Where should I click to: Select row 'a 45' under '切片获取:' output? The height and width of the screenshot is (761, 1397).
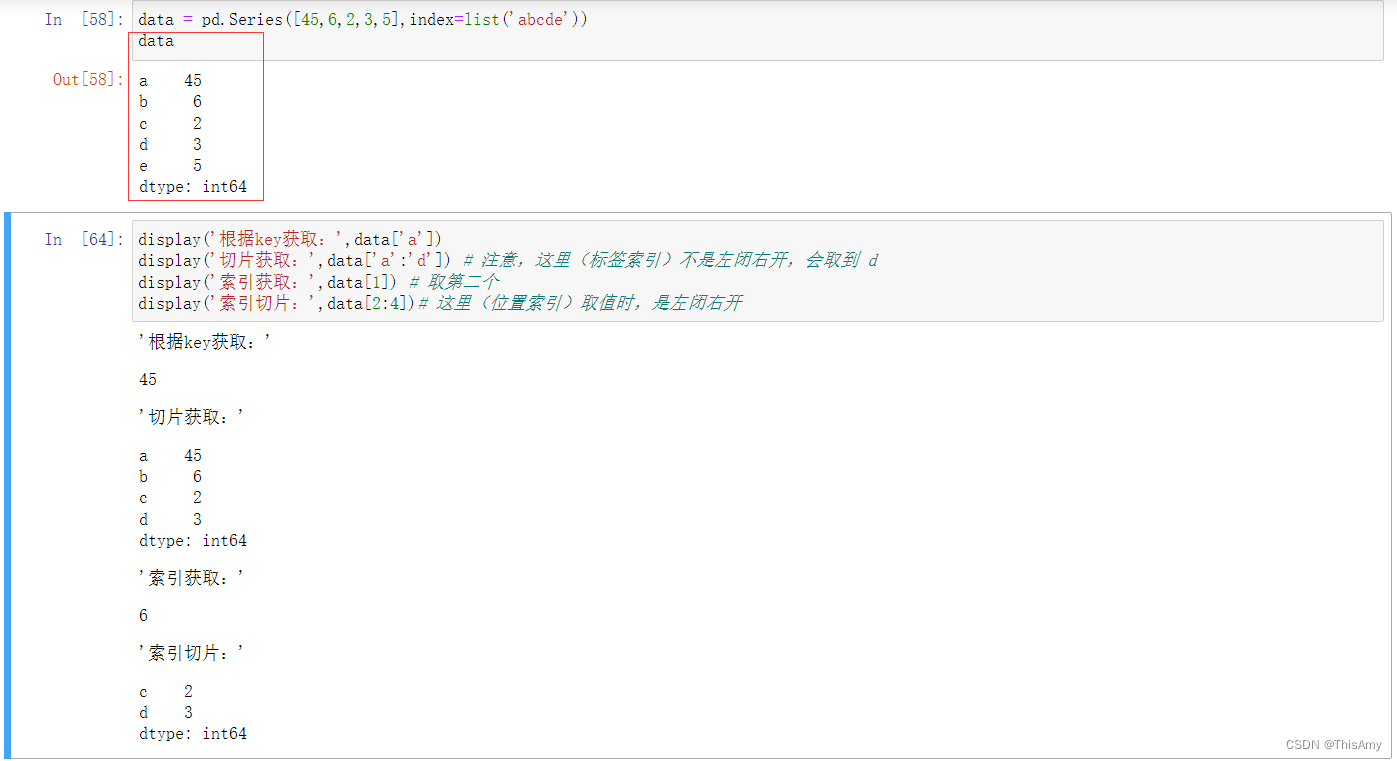[x=170, y=455]
